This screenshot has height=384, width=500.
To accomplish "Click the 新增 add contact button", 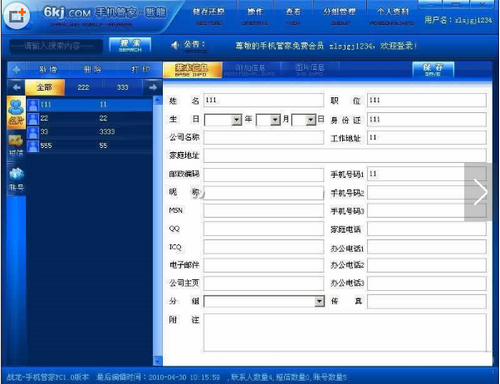I will click(x=48, y=70).
